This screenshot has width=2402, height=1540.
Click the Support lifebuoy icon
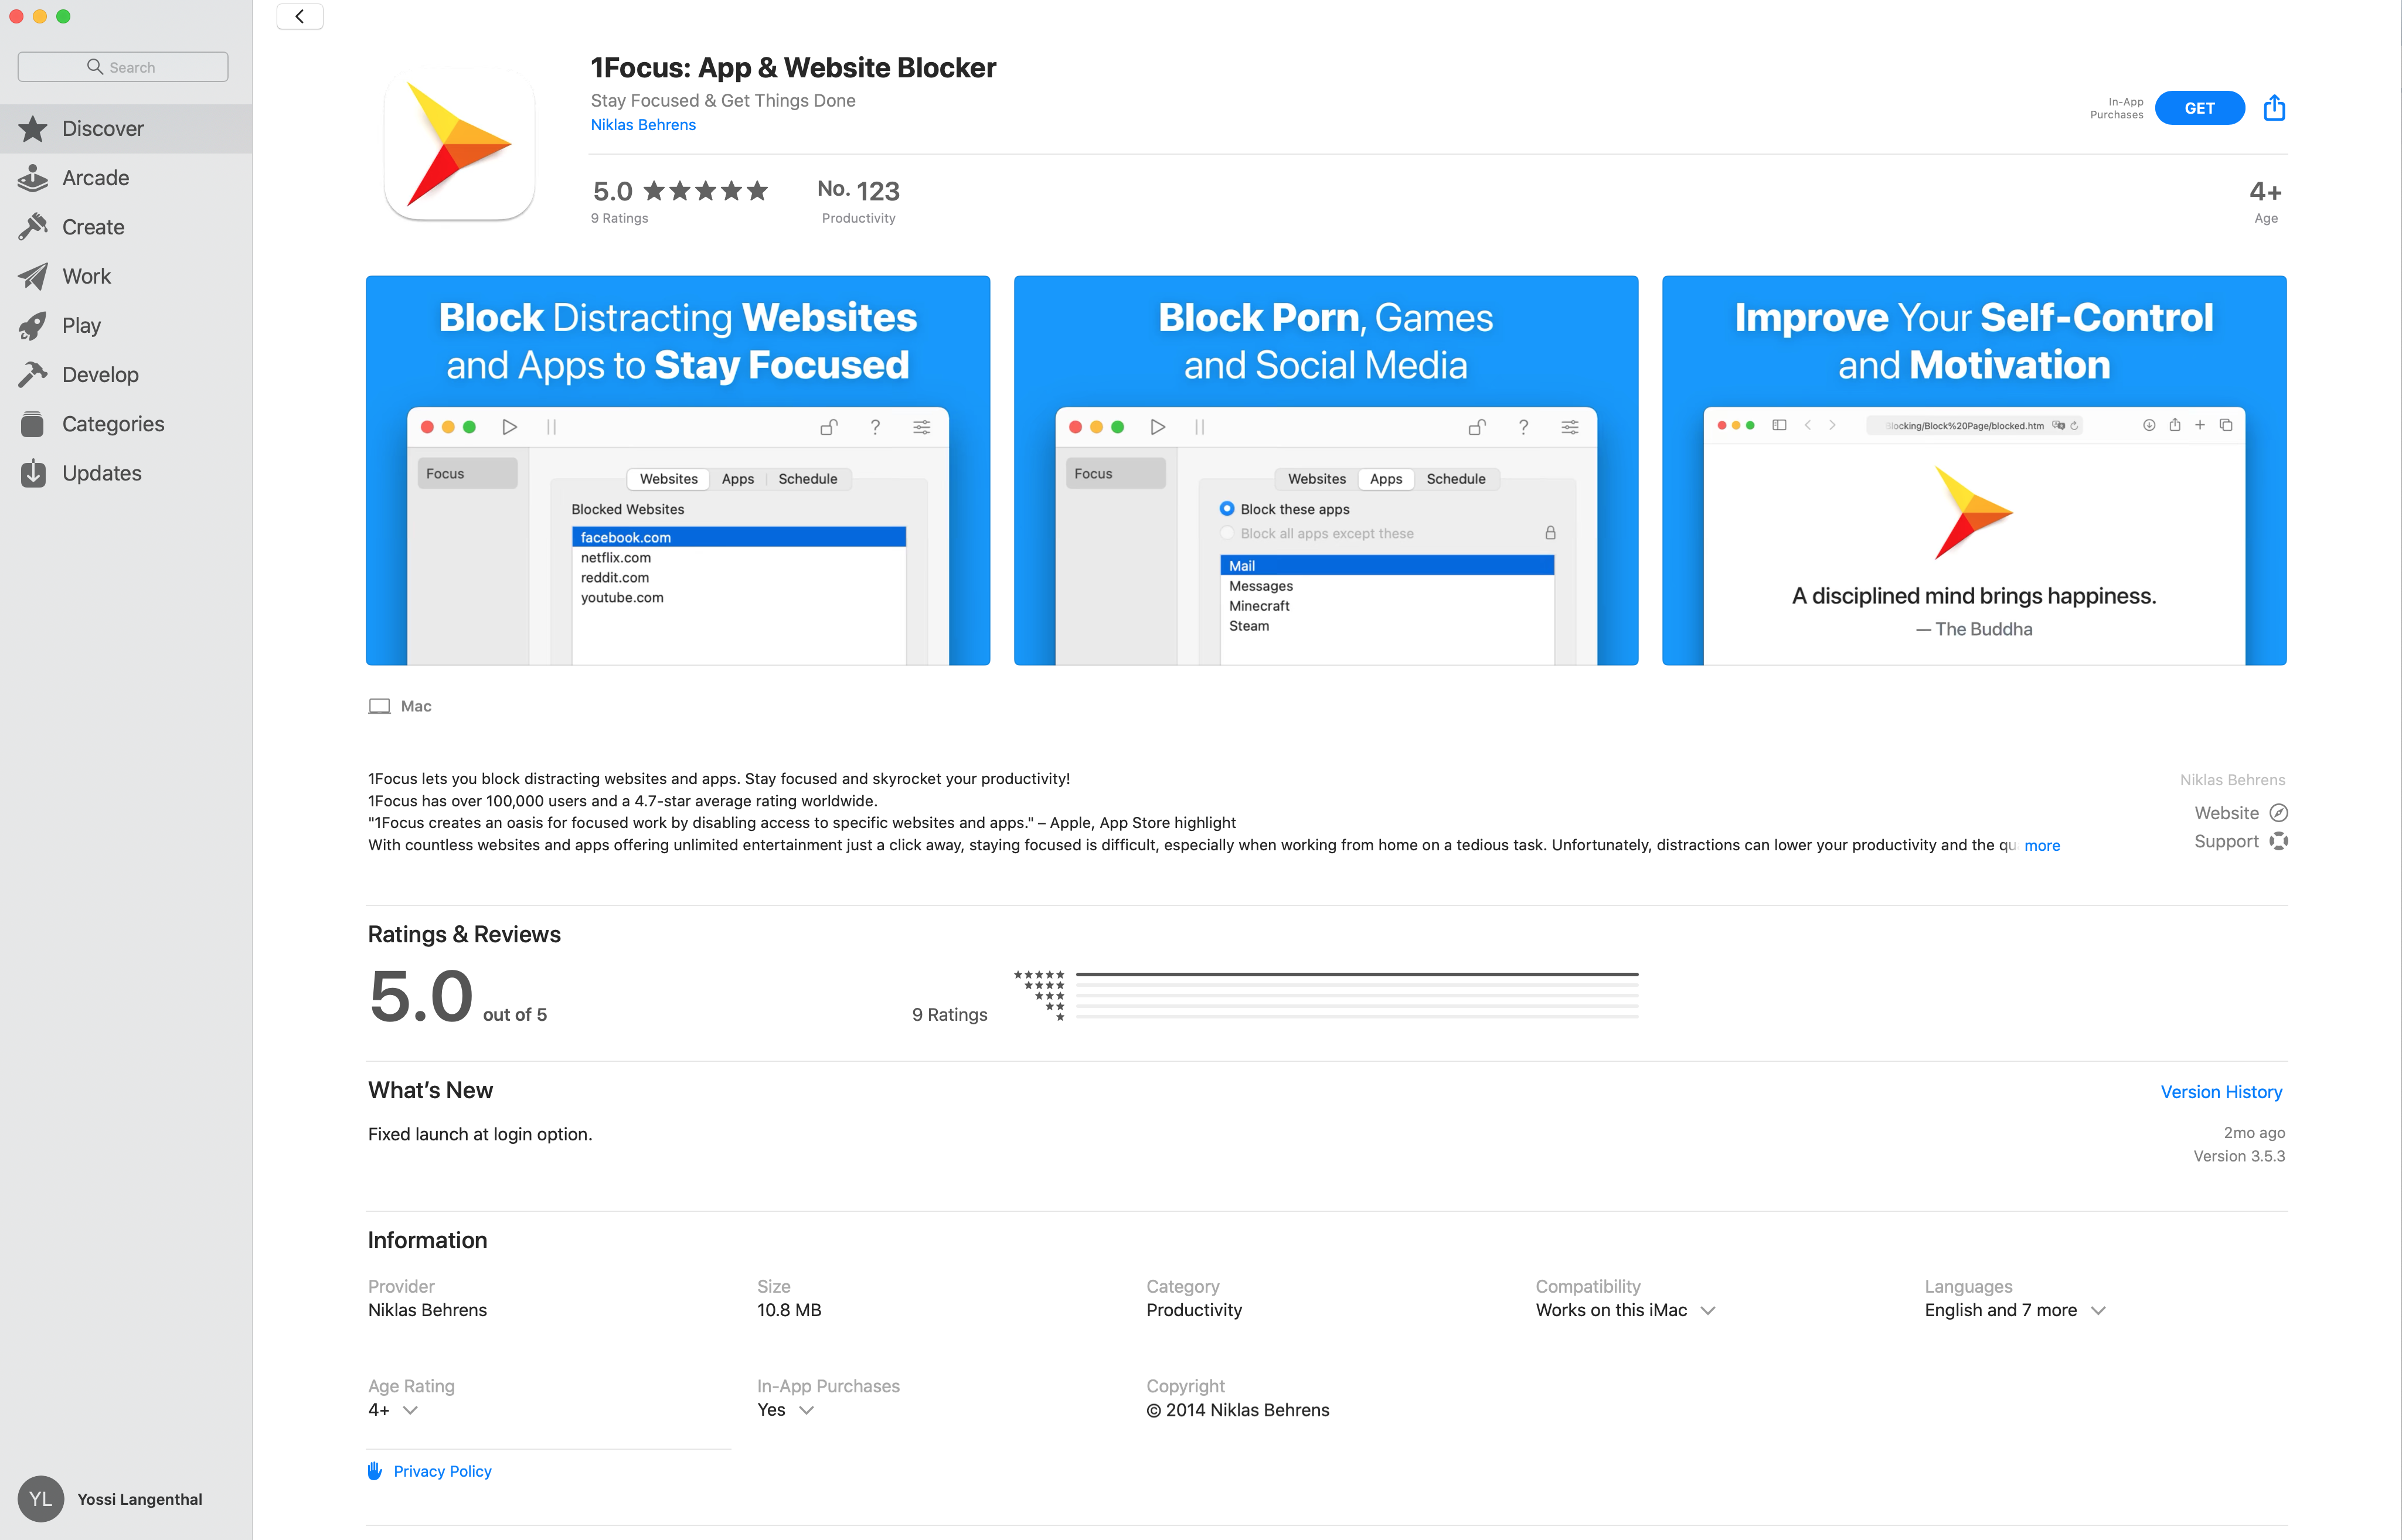tap(2278, 841)
